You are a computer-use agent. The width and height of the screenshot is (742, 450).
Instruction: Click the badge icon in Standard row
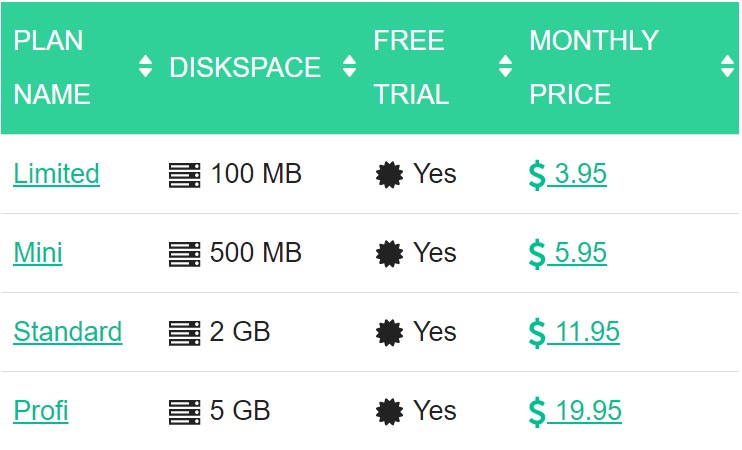coord(389,332)
